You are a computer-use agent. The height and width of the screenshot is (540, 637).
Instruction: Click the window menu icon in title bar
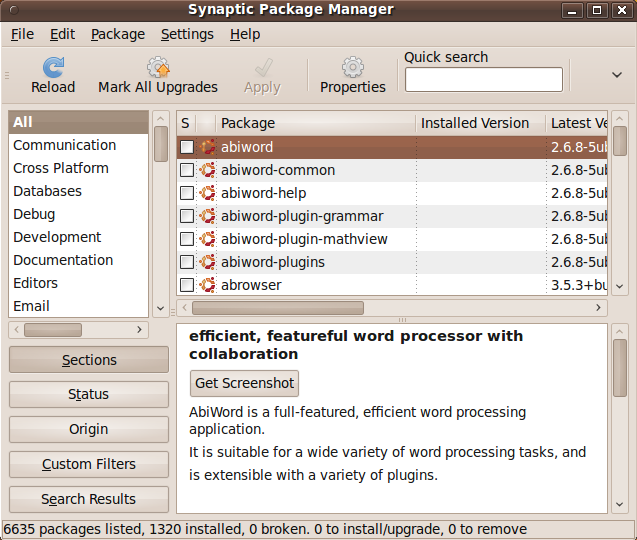(14, 10)
